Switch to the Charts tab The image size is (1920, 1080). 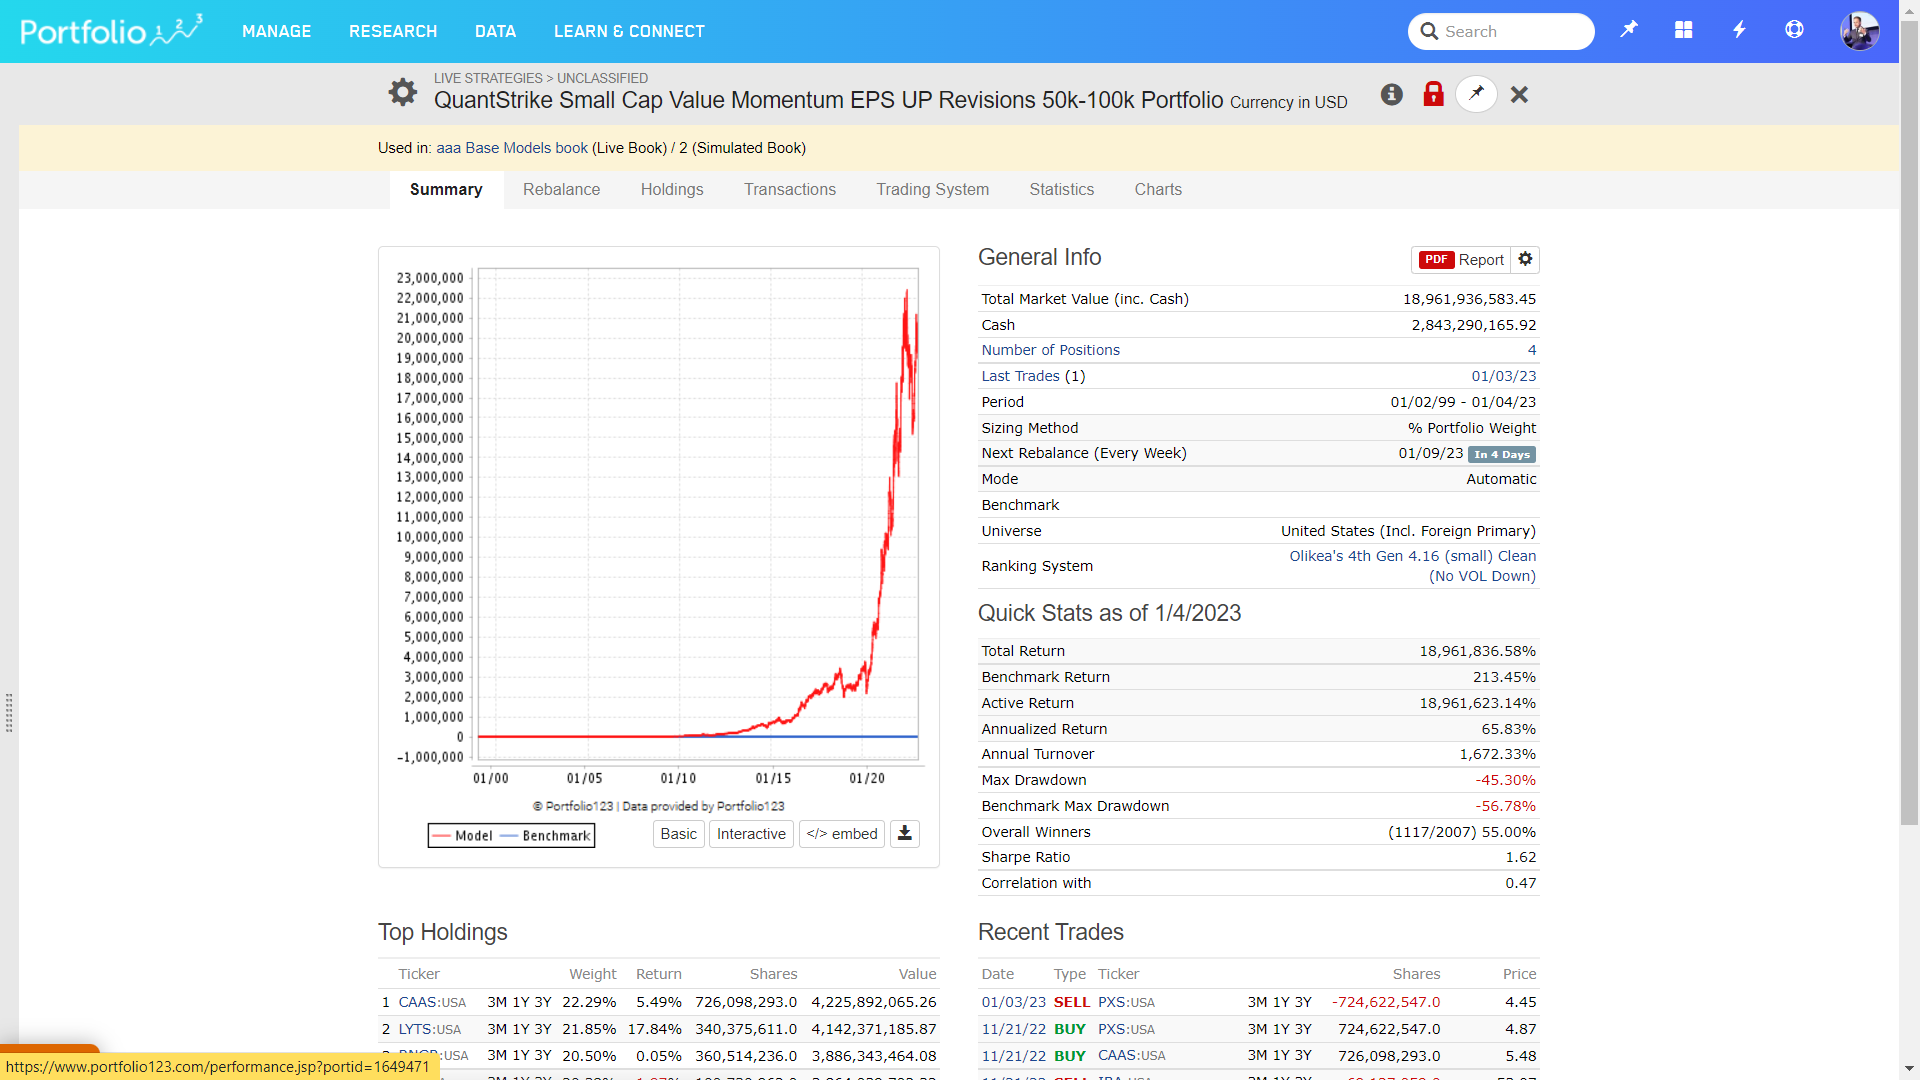[1158, 189]
